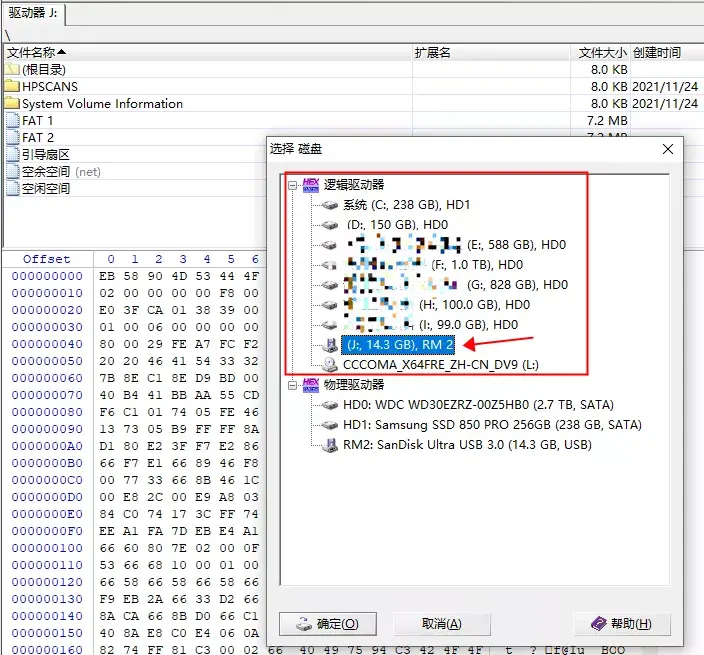This screenshot has width=704, height=655.
Task: Select 系统 (C:, 238 GB), HD1 drive
Action: coord(406,205)
